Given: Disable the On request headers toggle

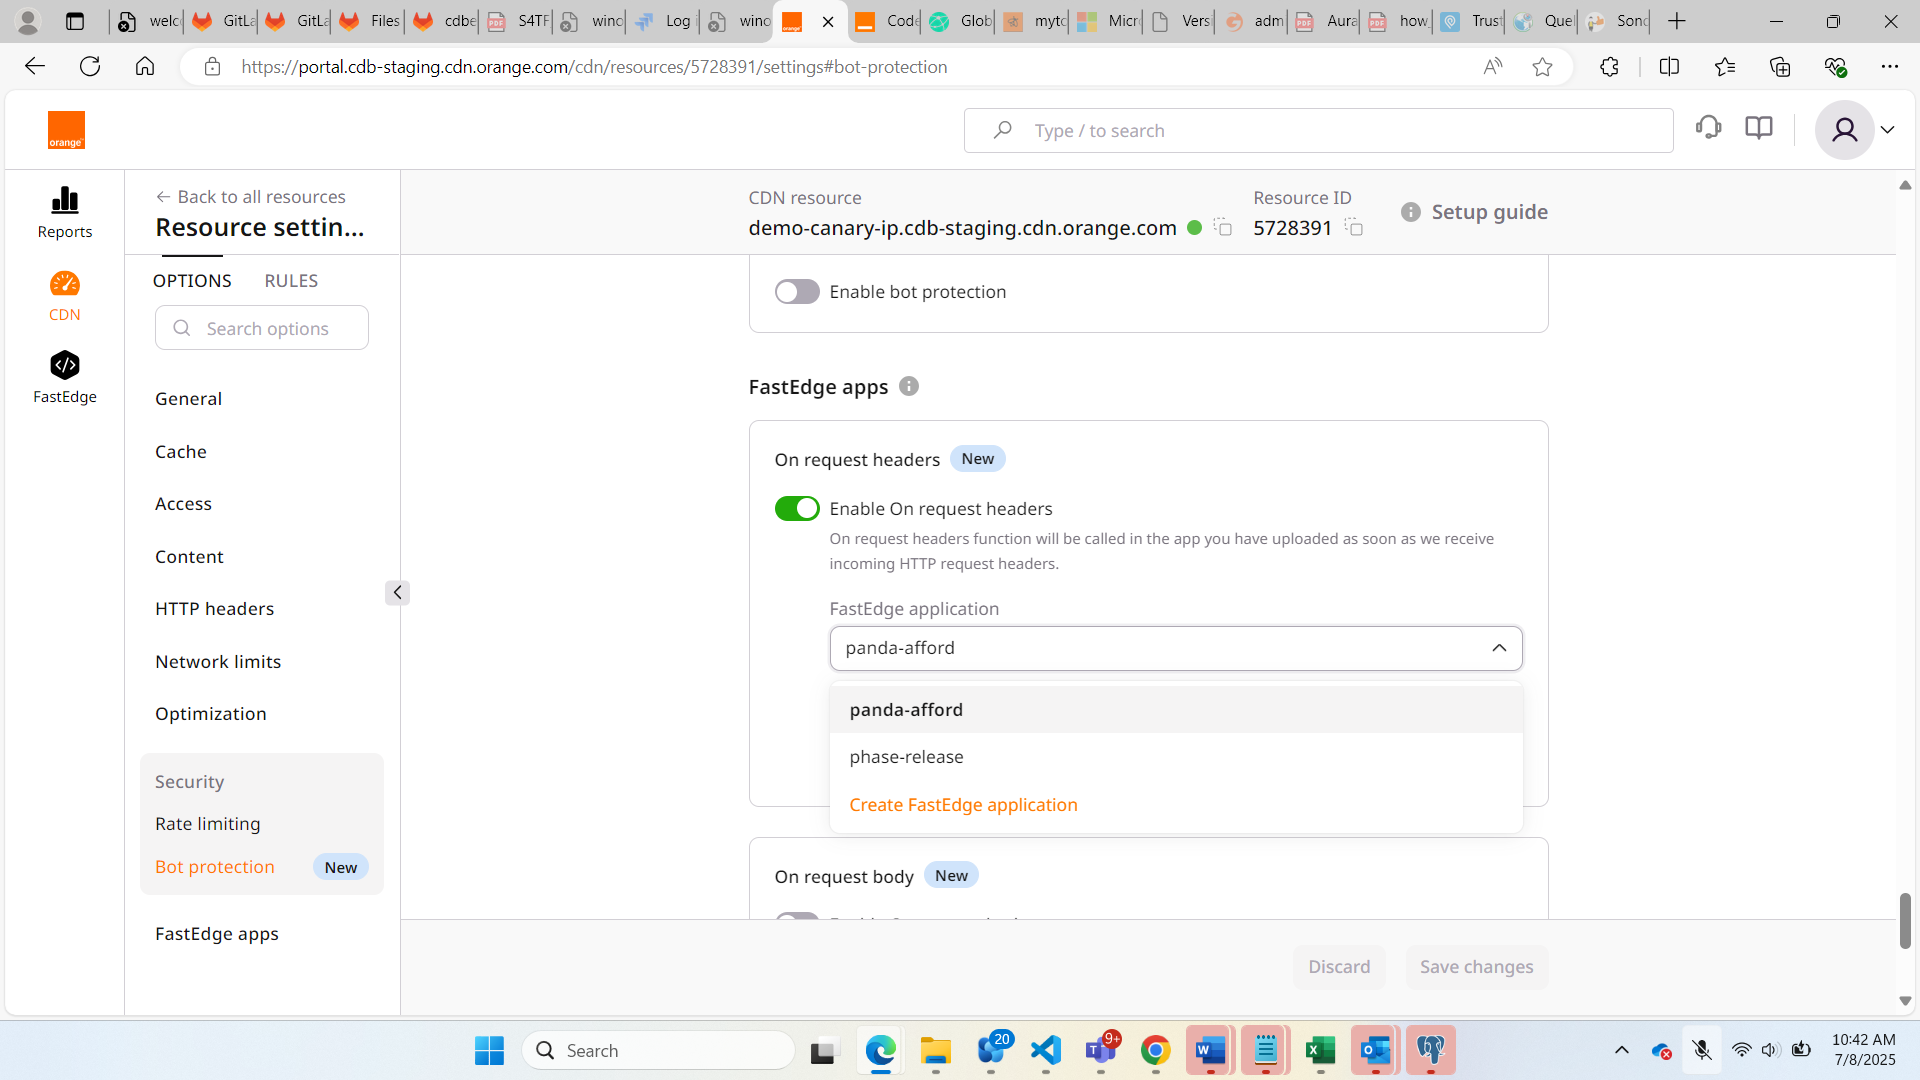Looking at the screenshot, I should [x=797, y=508].
